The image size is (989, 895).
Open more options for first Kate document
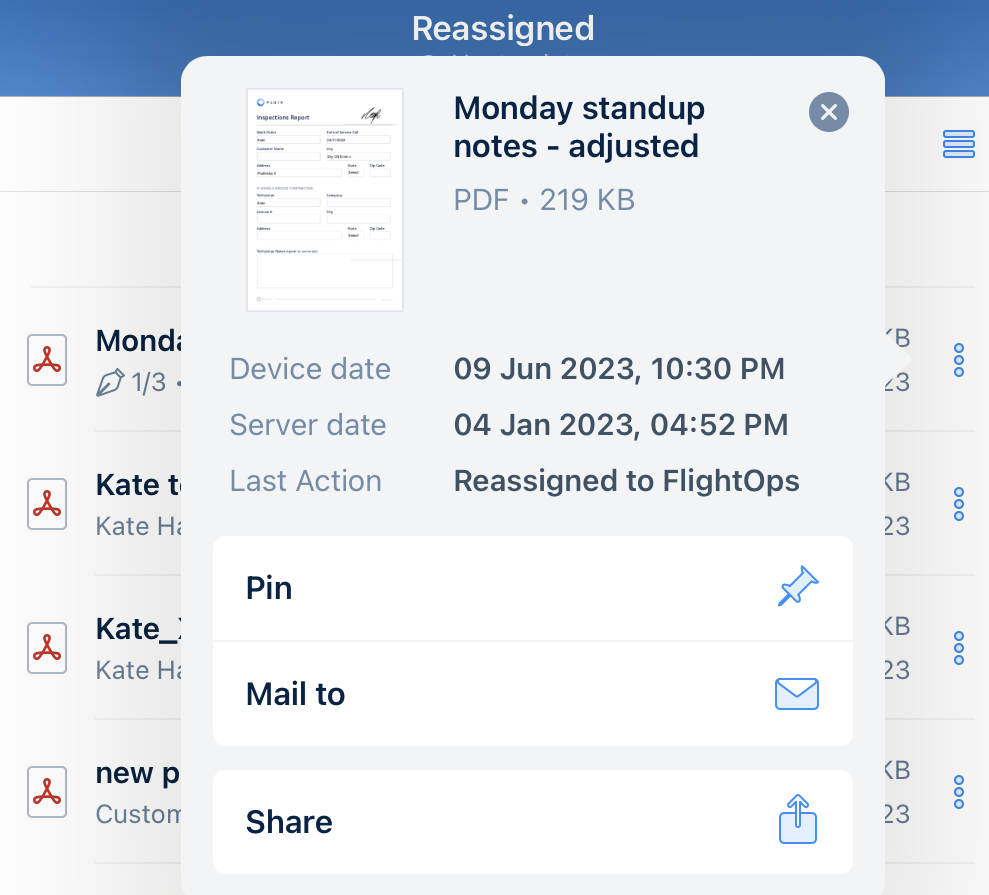click(x=958, y=504)
